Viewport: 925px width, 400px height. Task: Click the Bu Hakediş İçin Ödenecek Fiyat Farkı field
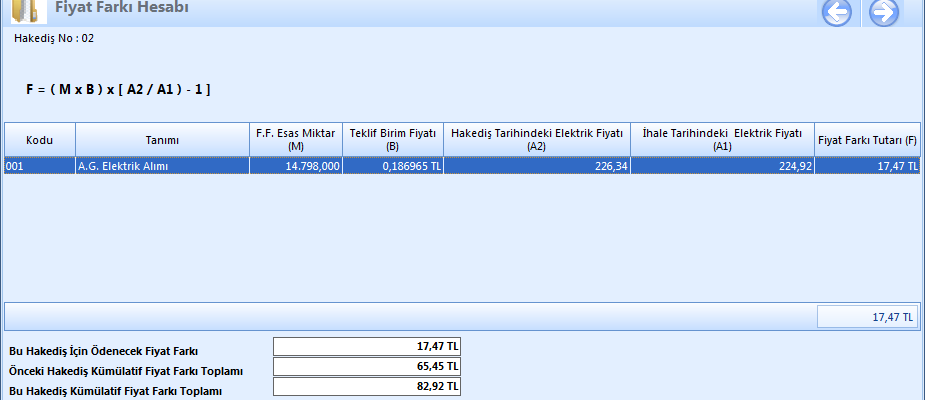pyautogui.click(x=367, y=347)
